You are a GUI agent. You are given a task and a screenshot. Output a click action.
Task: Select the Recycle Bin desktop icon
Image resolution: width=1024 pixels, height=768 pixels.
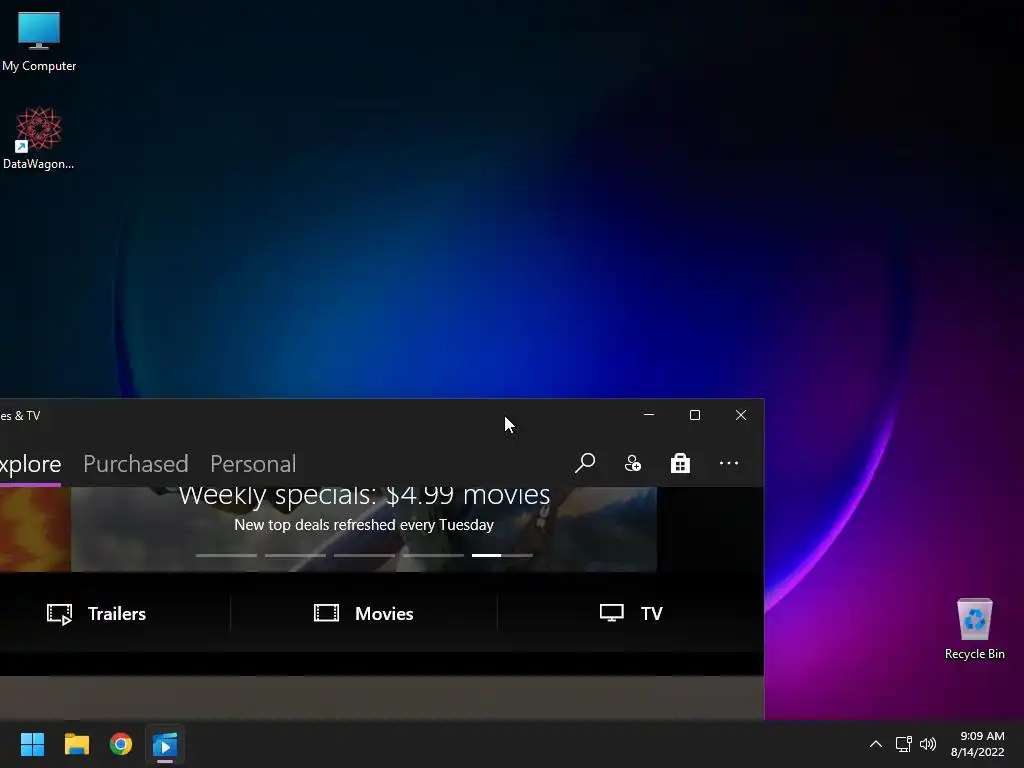(x=974, y=629)
